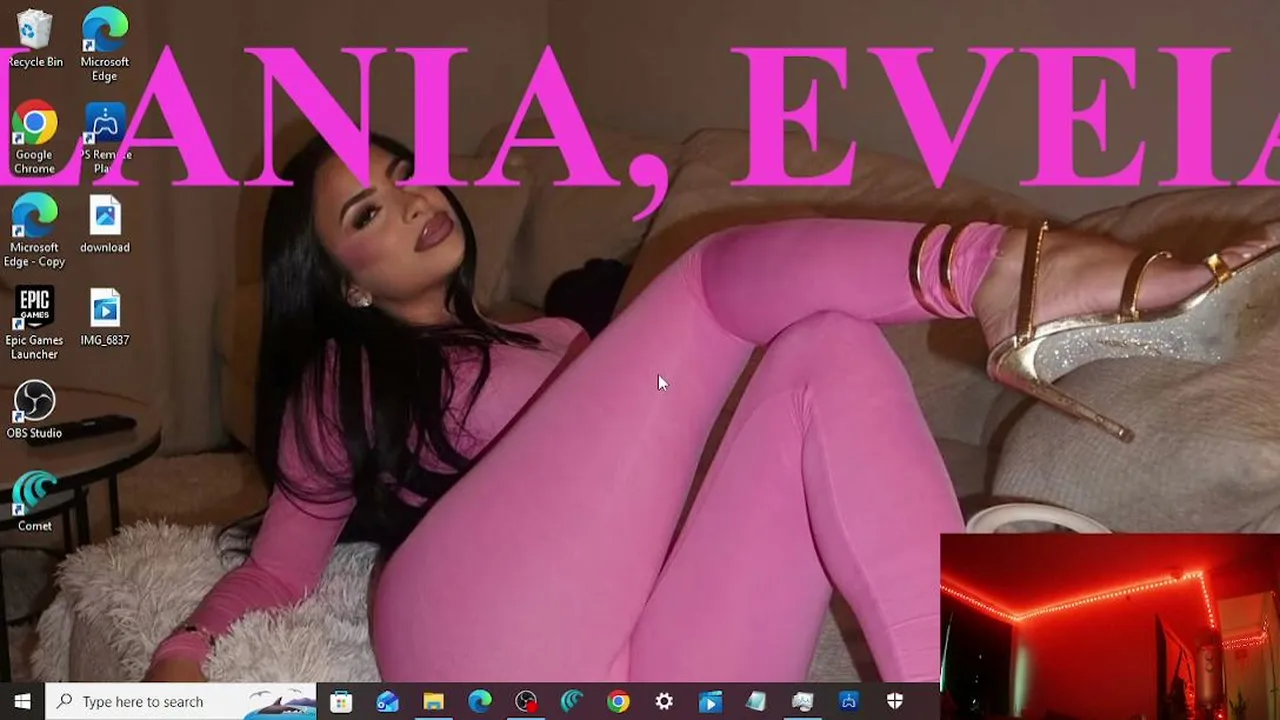Select the Microsoft Edge - Copy shortcut

pos(34,231)
